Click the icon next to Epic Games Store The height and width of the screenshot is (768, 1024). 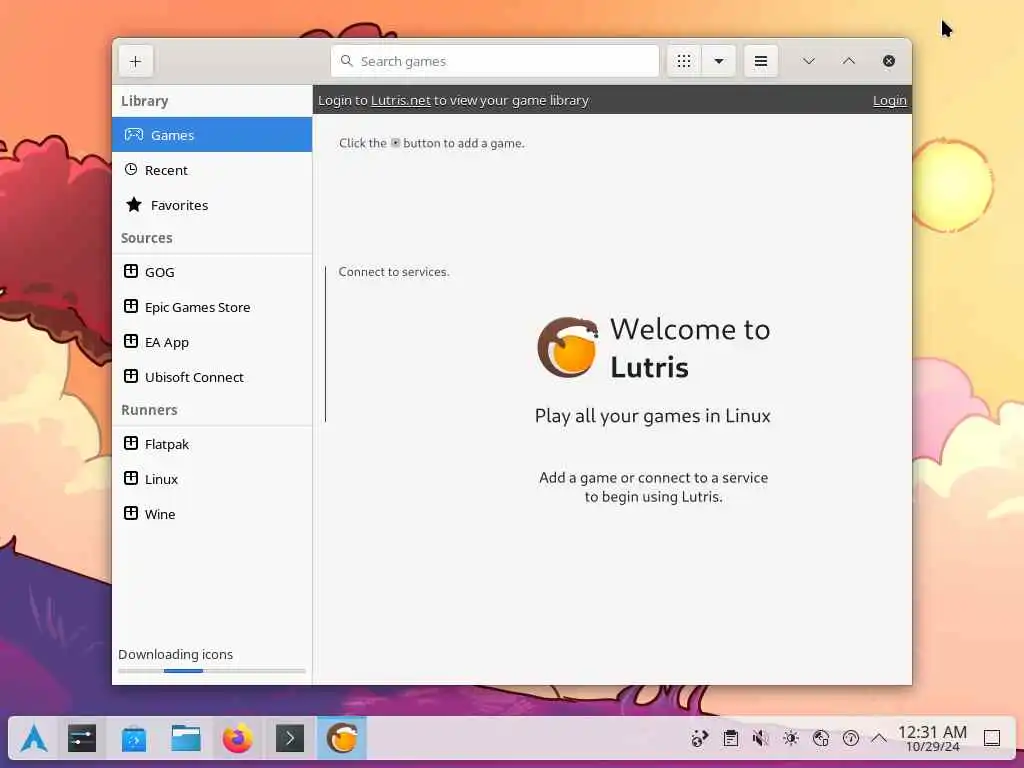coord(131,306)
